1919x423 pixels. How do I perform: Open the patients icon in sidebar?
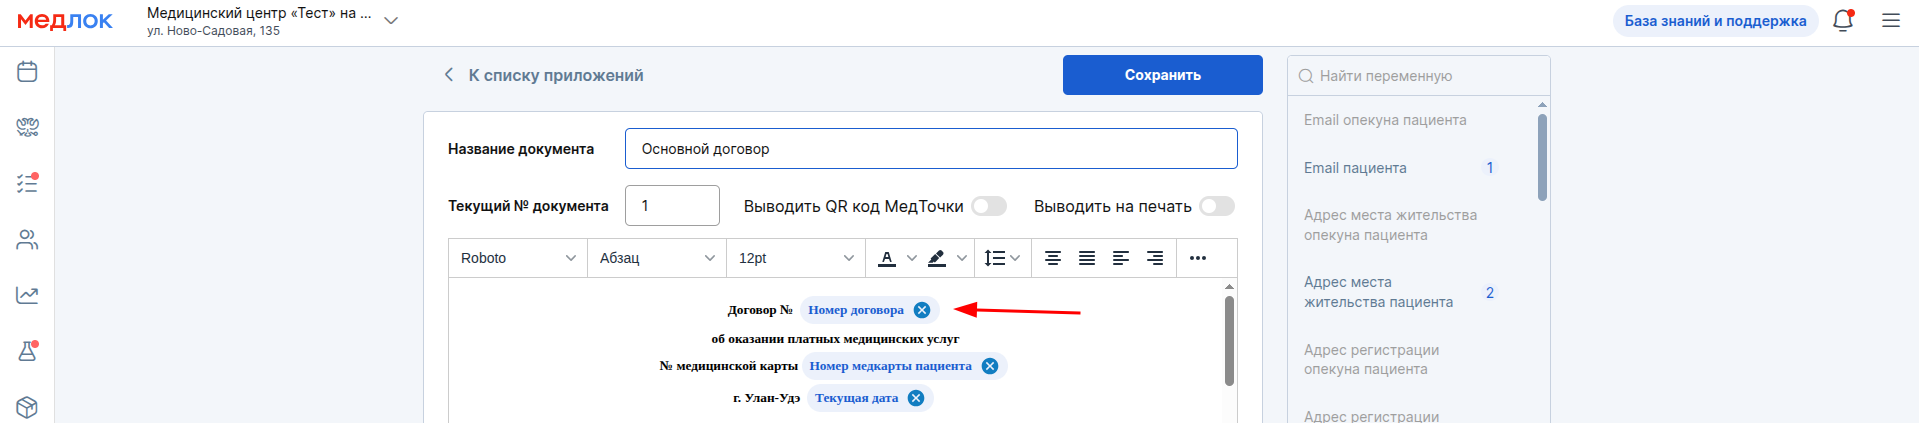click(x=27, y=239)
